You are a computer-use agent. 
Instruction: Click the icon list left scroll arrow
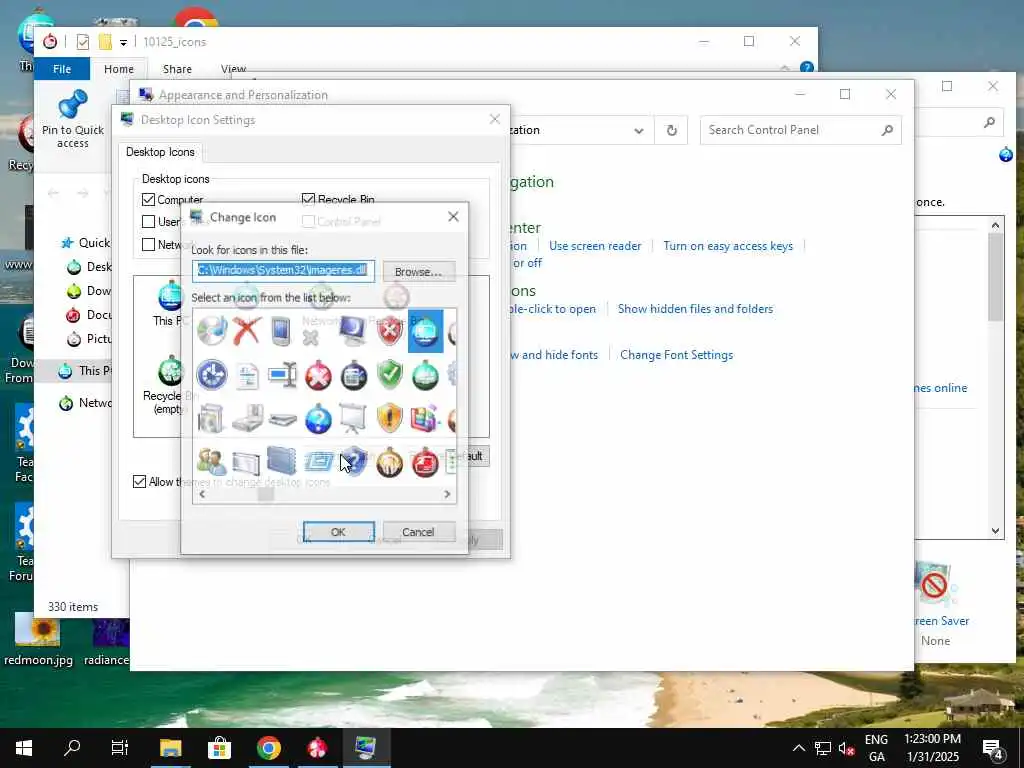tap(202, 494)
